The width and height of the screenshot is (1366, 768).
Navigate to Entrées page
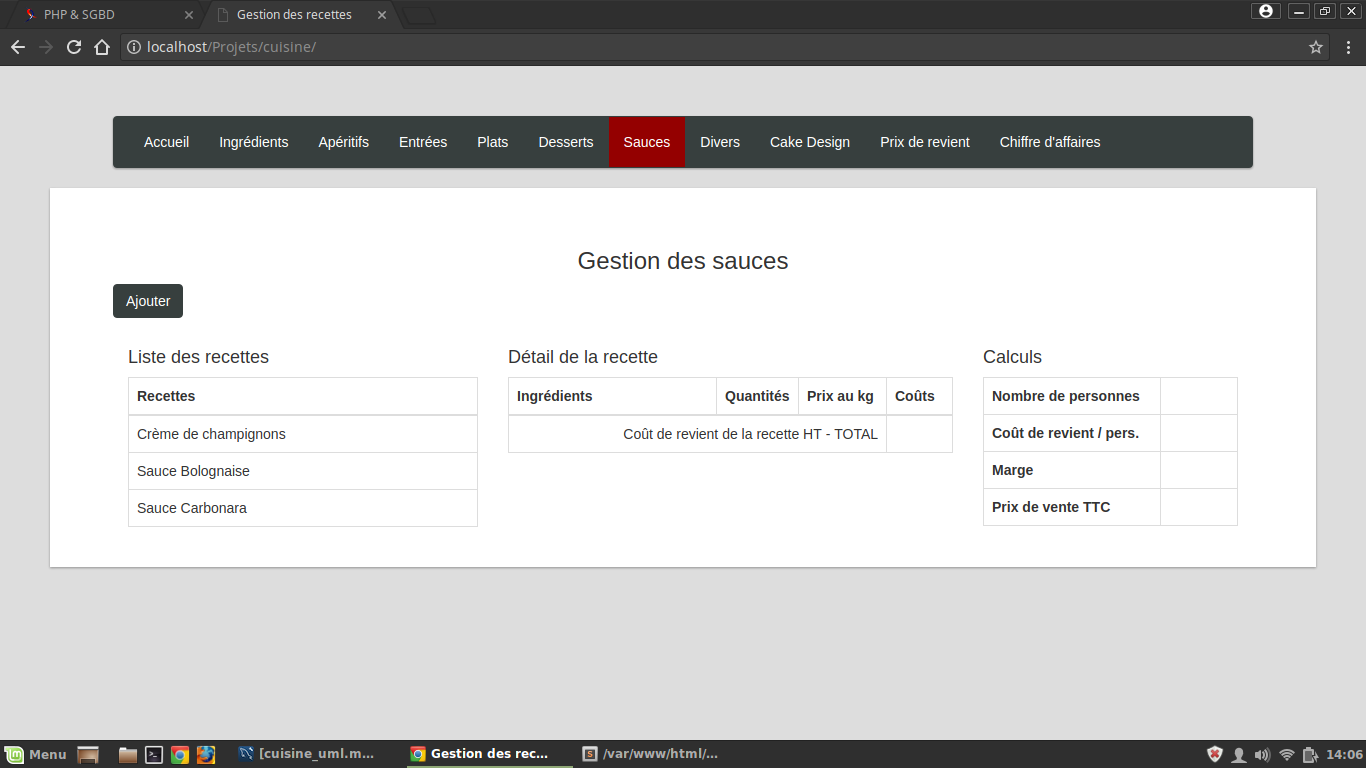(423, 142)
